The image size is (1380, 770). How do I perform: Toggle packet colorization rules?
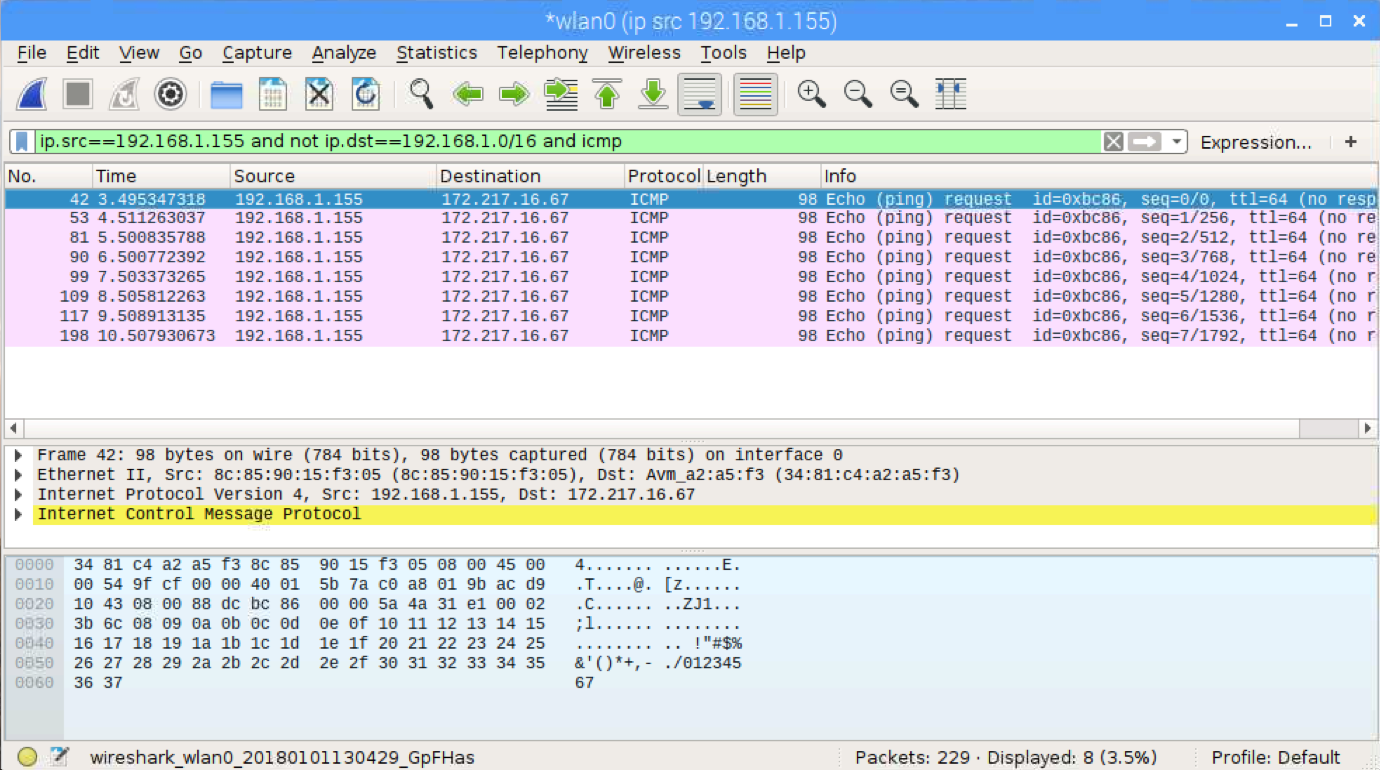coord(755,95)
